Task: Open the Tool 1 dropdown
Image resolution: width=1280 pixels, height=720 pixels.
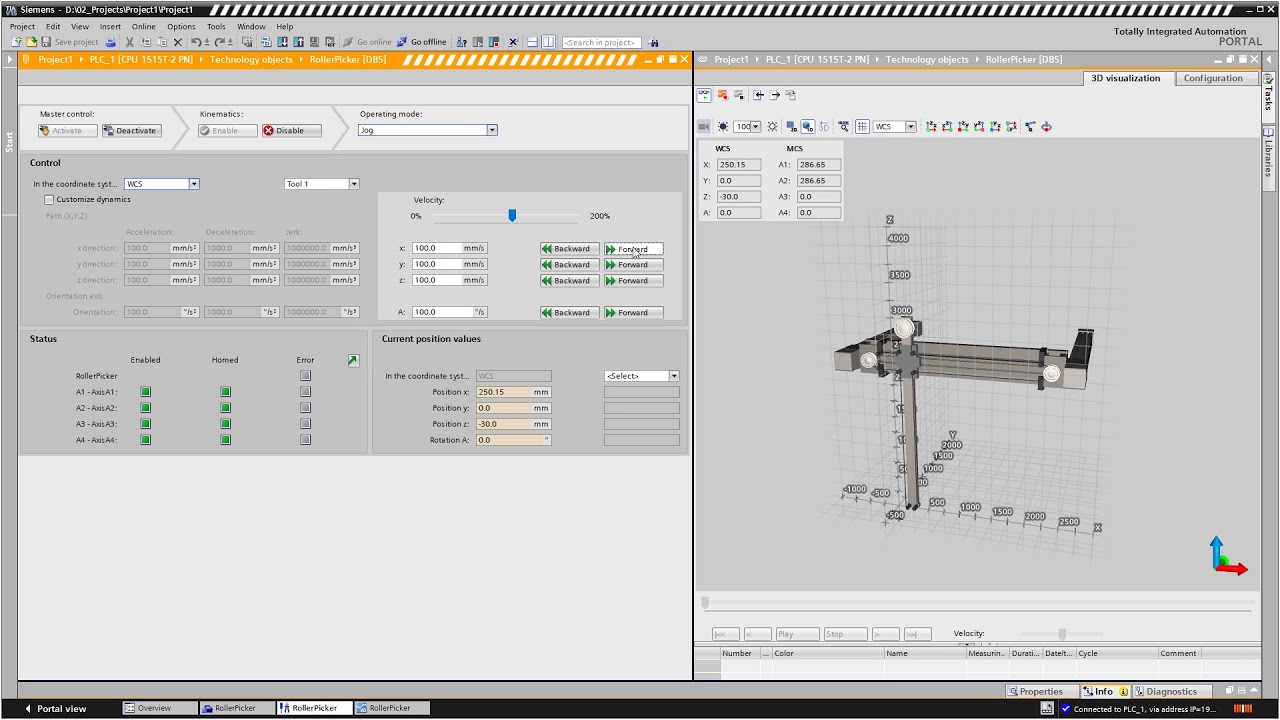Action: 353,184
